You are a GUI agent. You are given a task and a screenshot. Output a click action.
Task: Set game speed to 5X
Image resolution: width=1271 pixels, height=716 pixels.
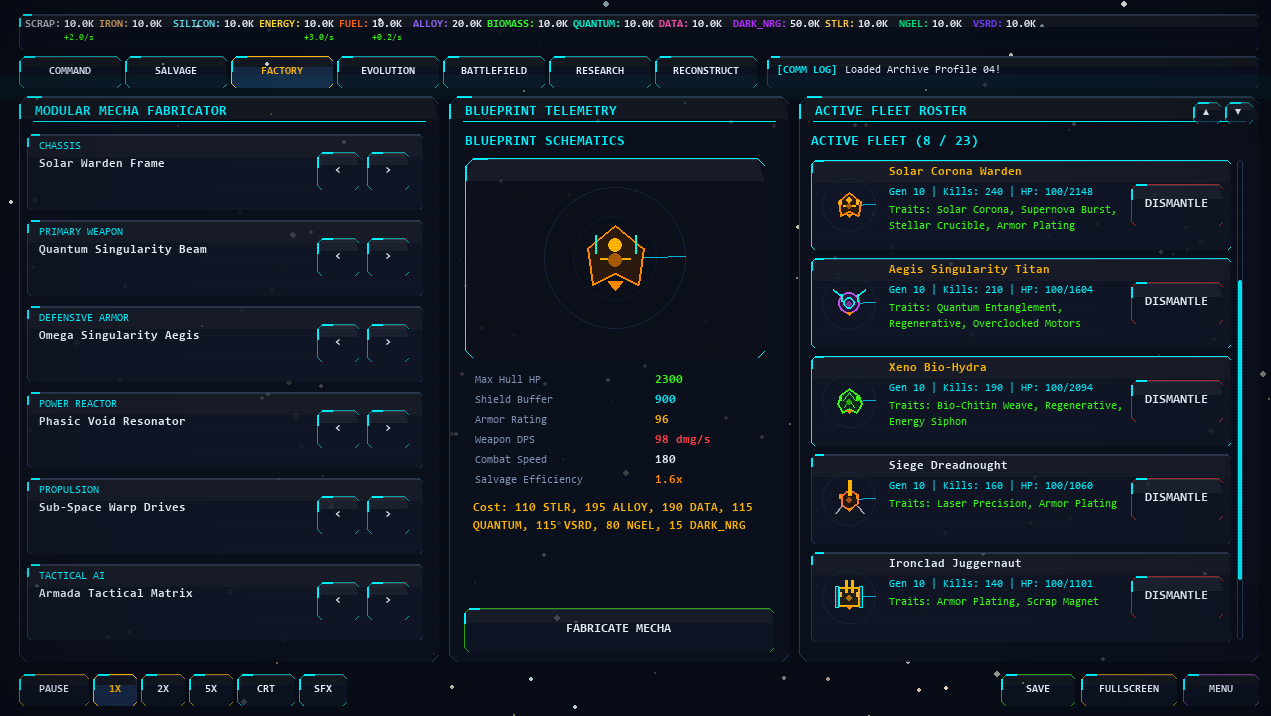coord(211,689)
